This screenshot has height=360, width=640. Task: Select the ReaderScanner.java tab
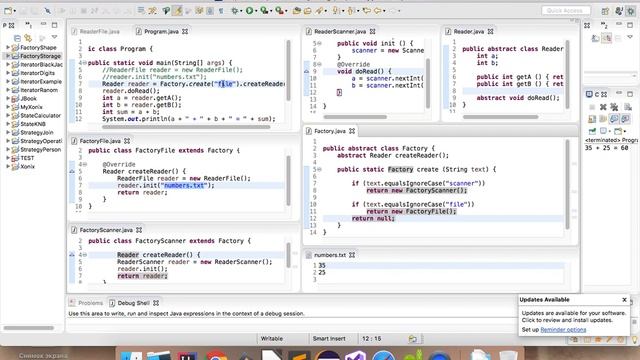tap(340, 31)
